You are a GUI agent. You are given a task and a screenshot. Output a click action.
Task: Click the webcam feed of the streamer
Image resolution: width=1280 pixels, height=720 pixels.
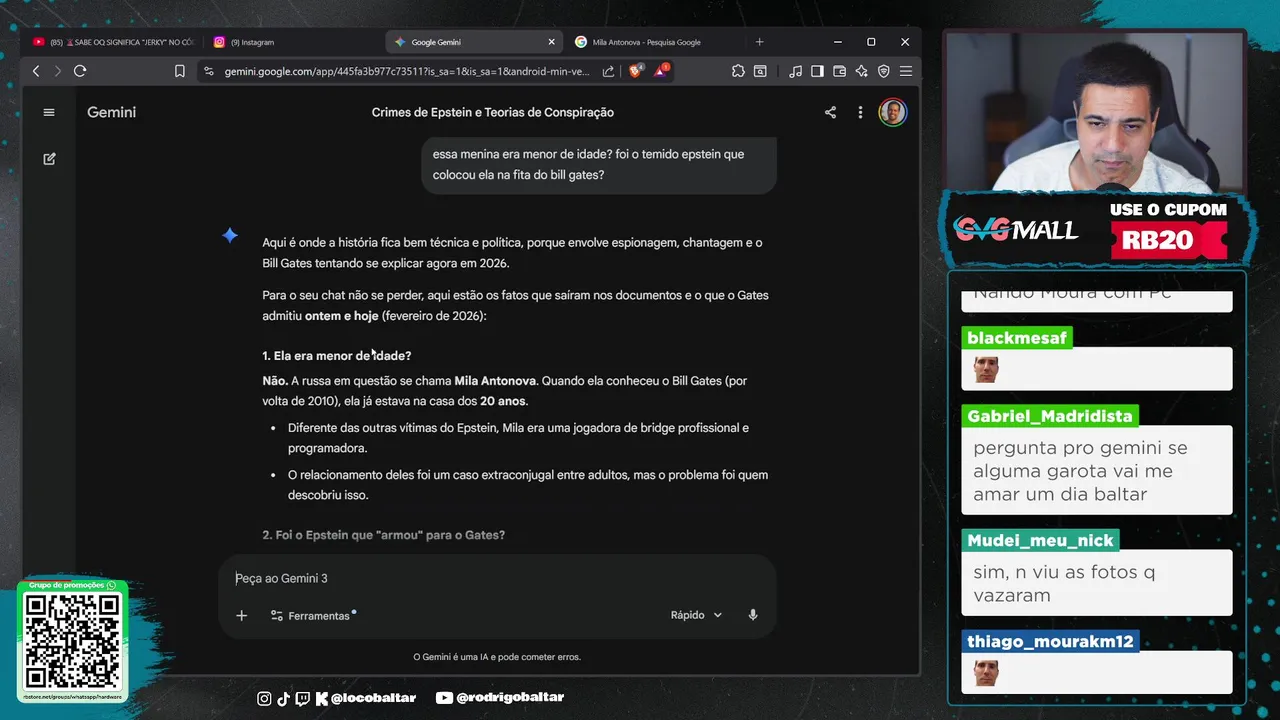(1095, 111)
